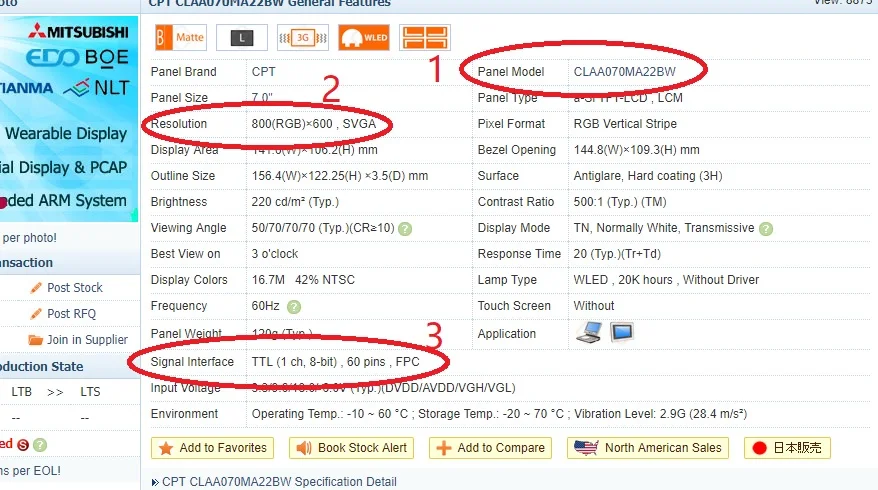Click the Matte surface feature icon
This screenshot has width=878, height=490.
181,38
